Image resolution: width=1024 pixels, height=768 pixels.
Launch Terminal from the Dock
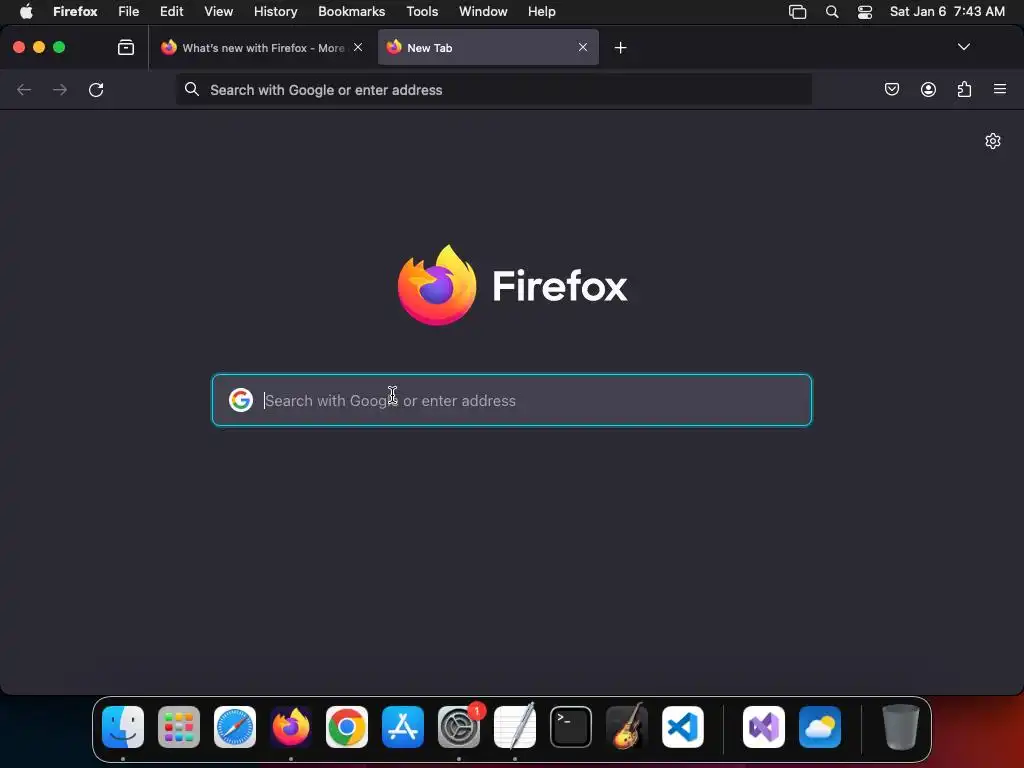coord(571,727)
